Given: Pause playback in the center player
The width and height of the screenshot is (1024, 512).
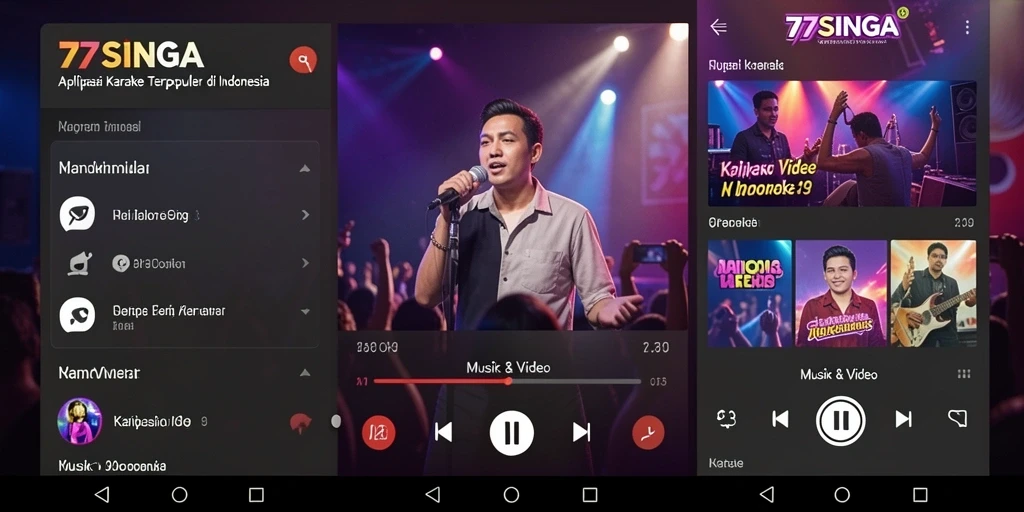Looking at the screenshot, I should click(x=512, y=432).
